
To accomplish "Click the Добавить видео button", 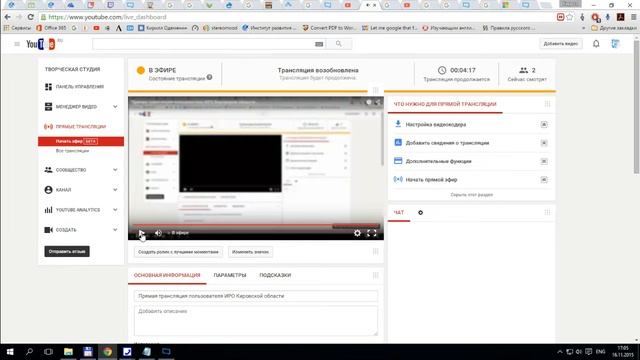I will [560, 44].
